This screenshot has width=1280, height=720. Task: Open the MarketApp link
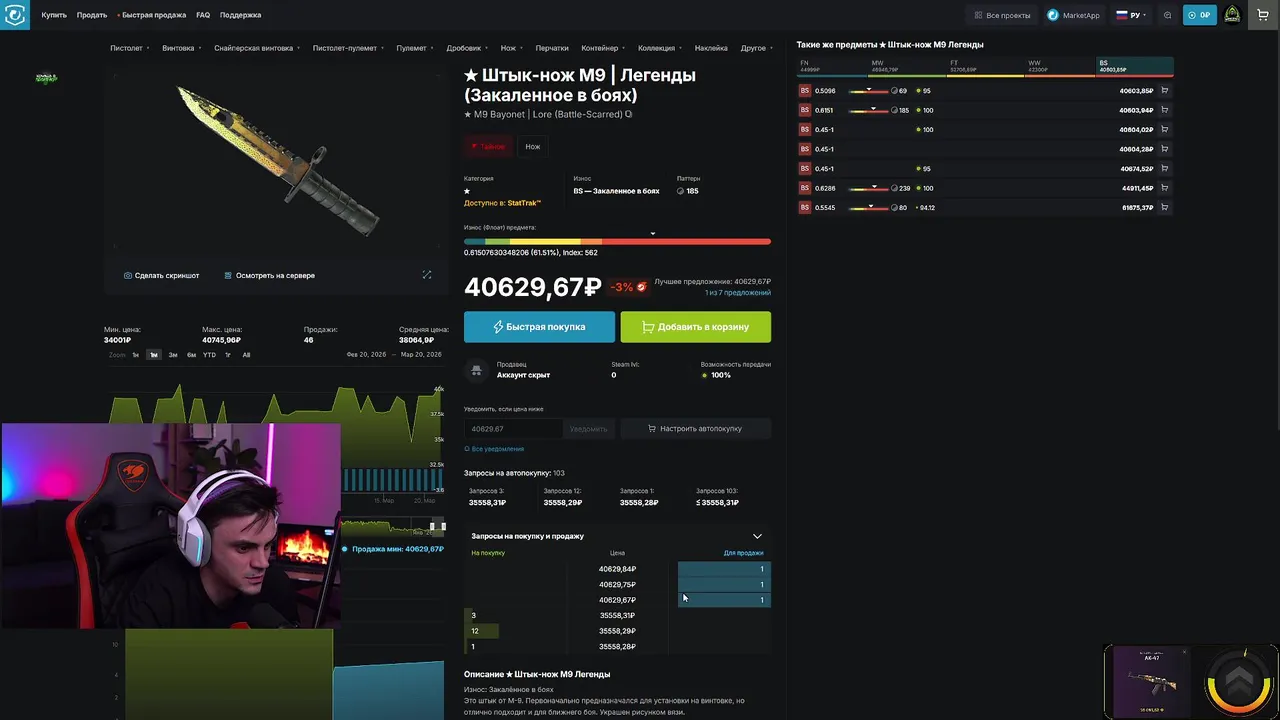click(1073, 15)
